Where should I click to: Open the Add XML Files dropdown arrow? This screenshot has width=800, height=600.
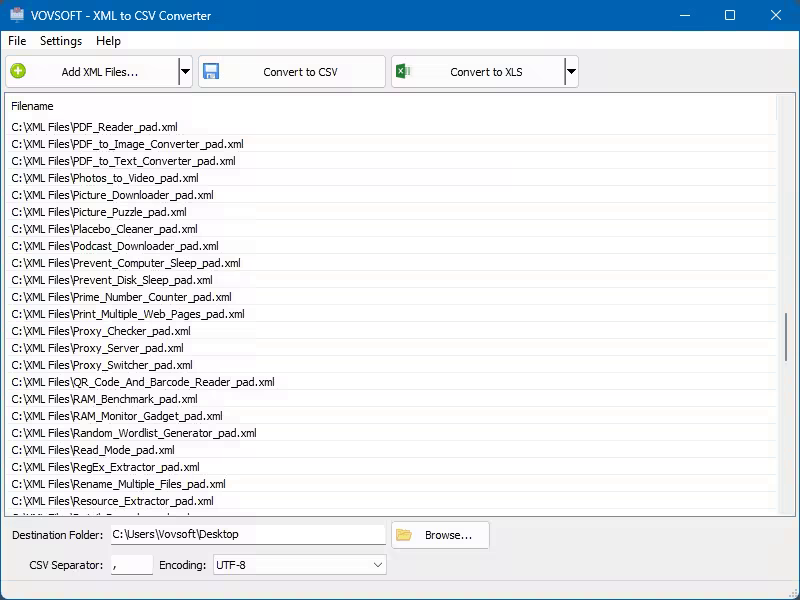click(x=185, y=71)
